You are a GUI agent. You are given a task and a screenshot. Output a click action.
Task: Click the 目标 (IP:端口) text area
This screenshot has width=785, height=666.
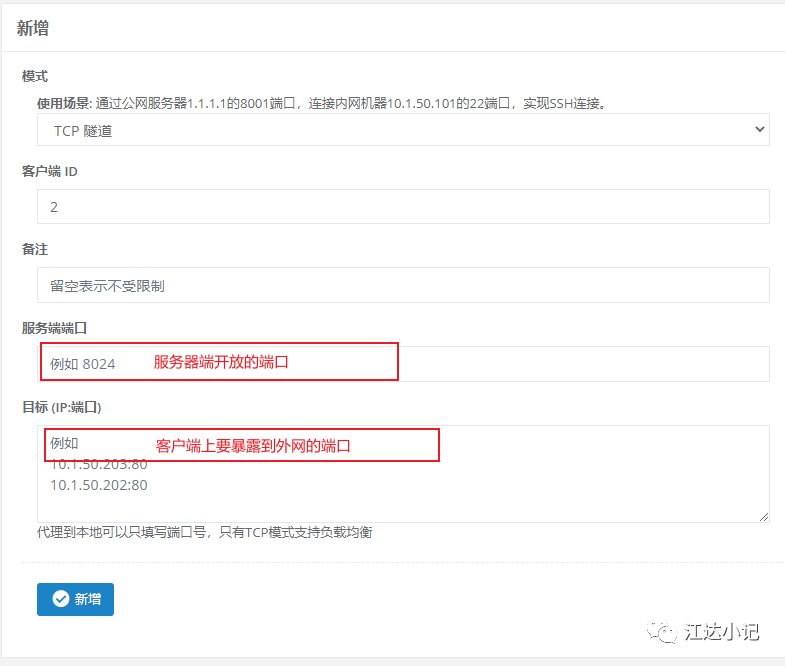tap(403, 474)
